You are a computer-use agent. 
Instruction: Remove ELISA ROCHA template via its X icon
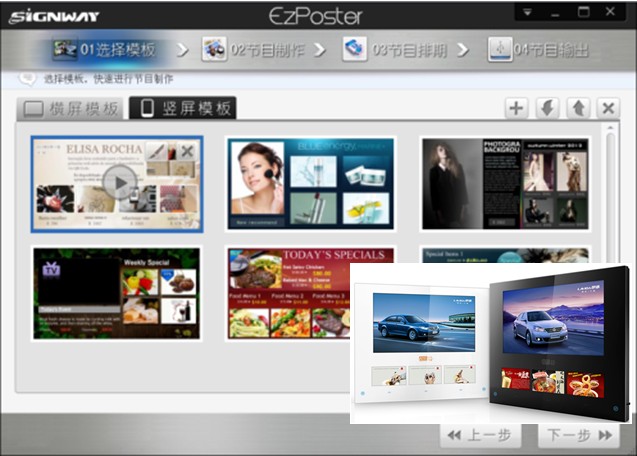[187, 151]
